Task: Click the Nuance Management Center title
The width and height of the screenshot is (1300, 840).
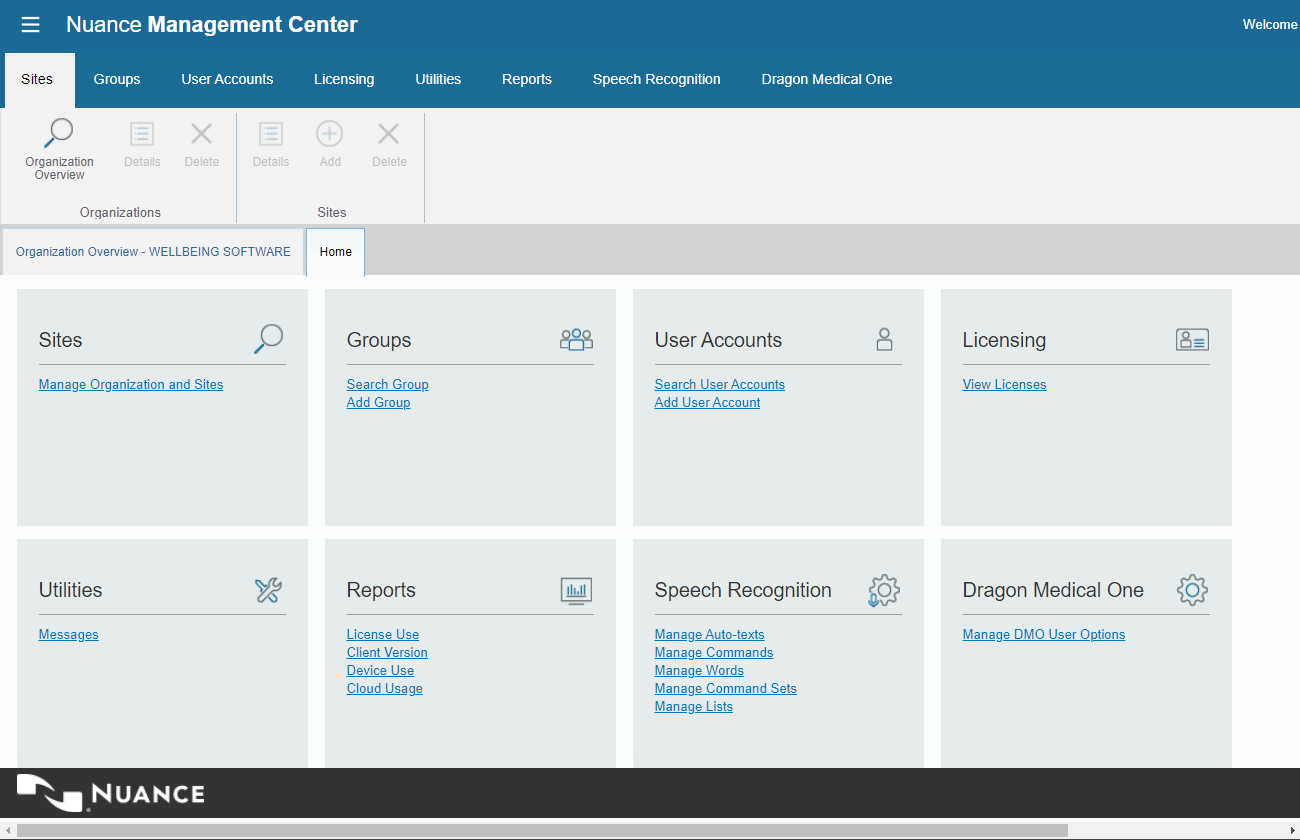Action: [212, 25]
